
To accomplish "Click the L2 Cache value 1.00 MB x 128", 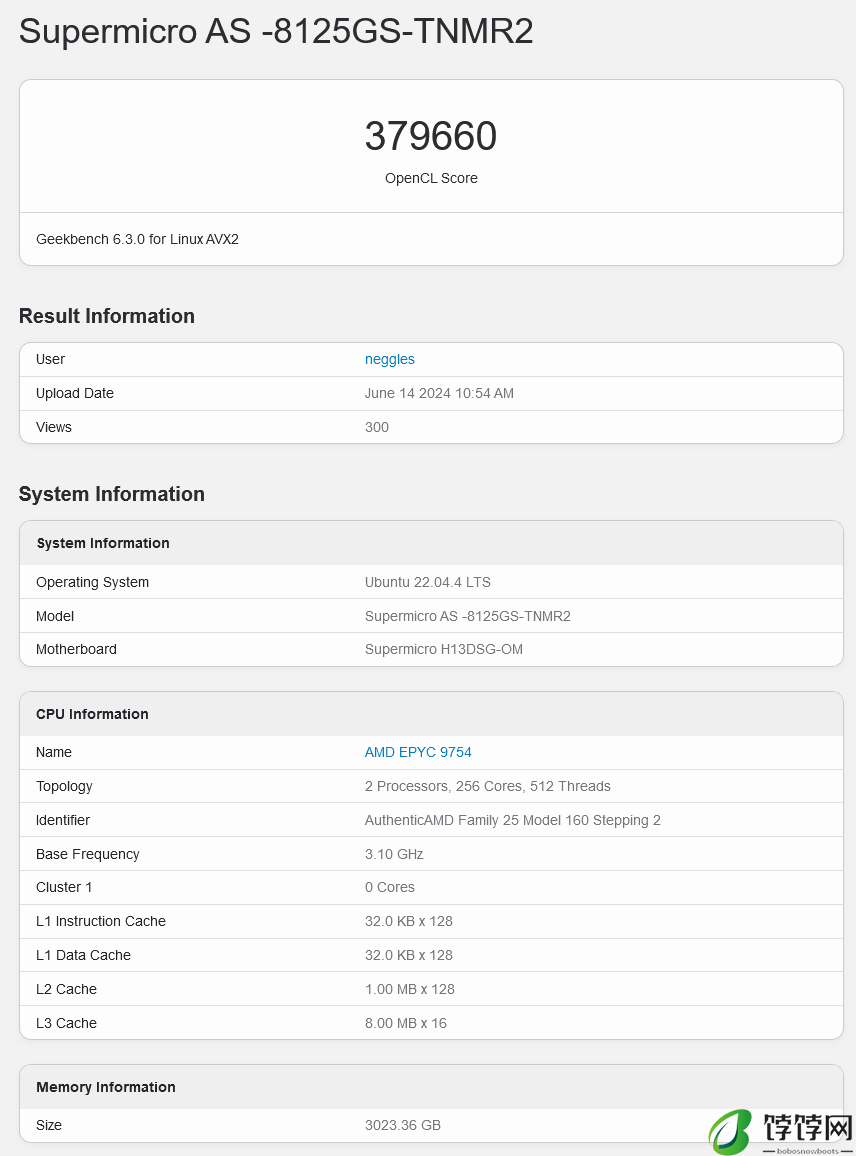I will tap(410, 989).
